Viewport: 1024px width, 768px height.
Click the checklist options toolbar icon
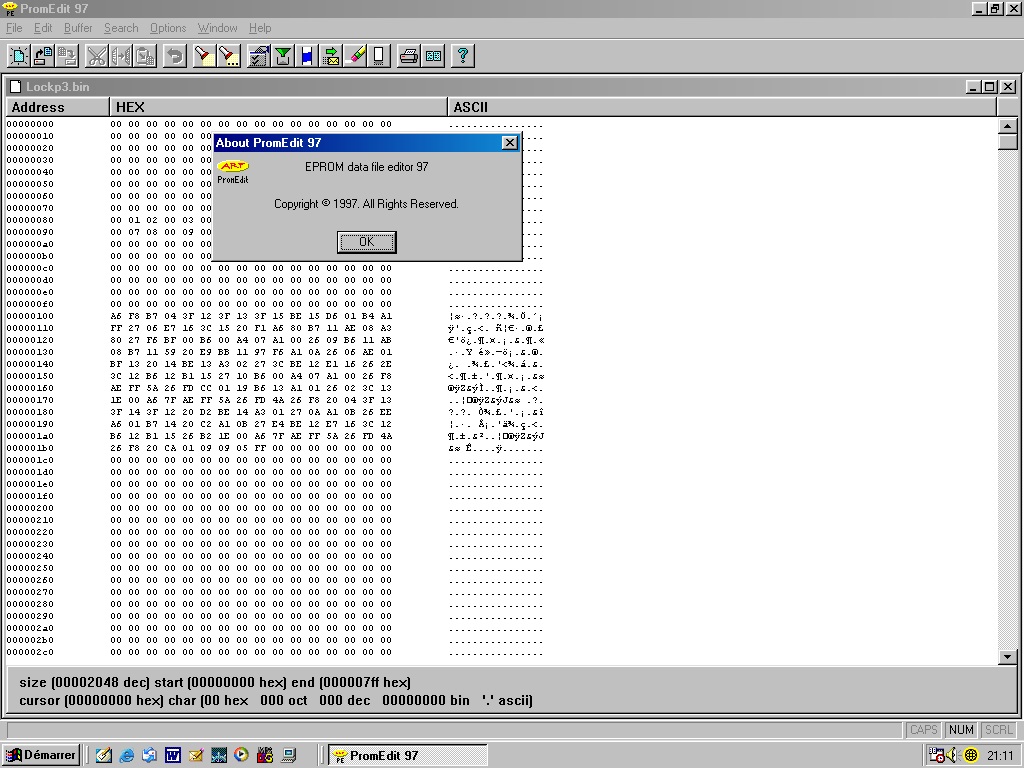pyautogui.click(x=259, y=56)
